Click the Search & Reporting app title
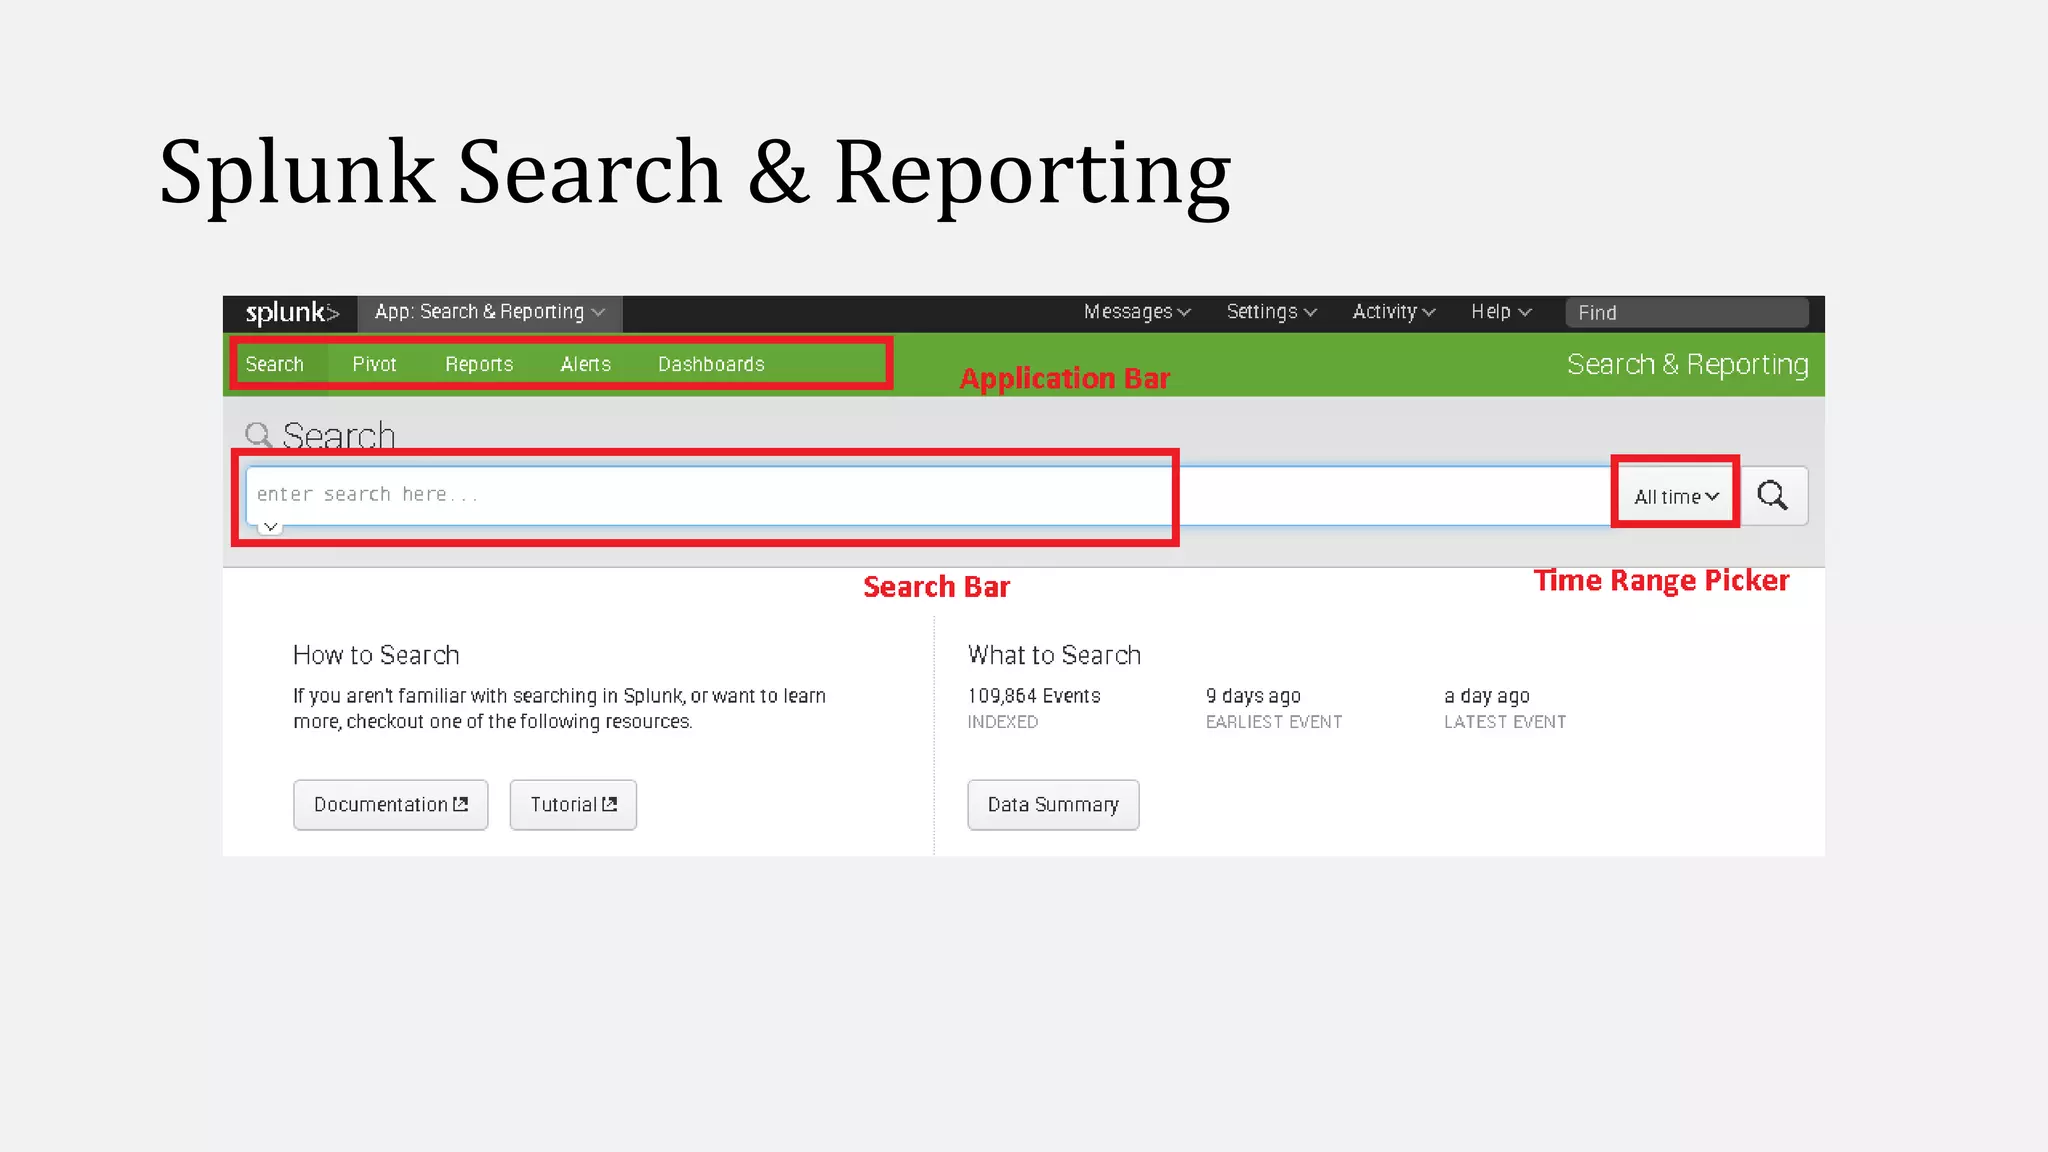The height and width of the screenshot is (1152, 2048). point(1687,365)
